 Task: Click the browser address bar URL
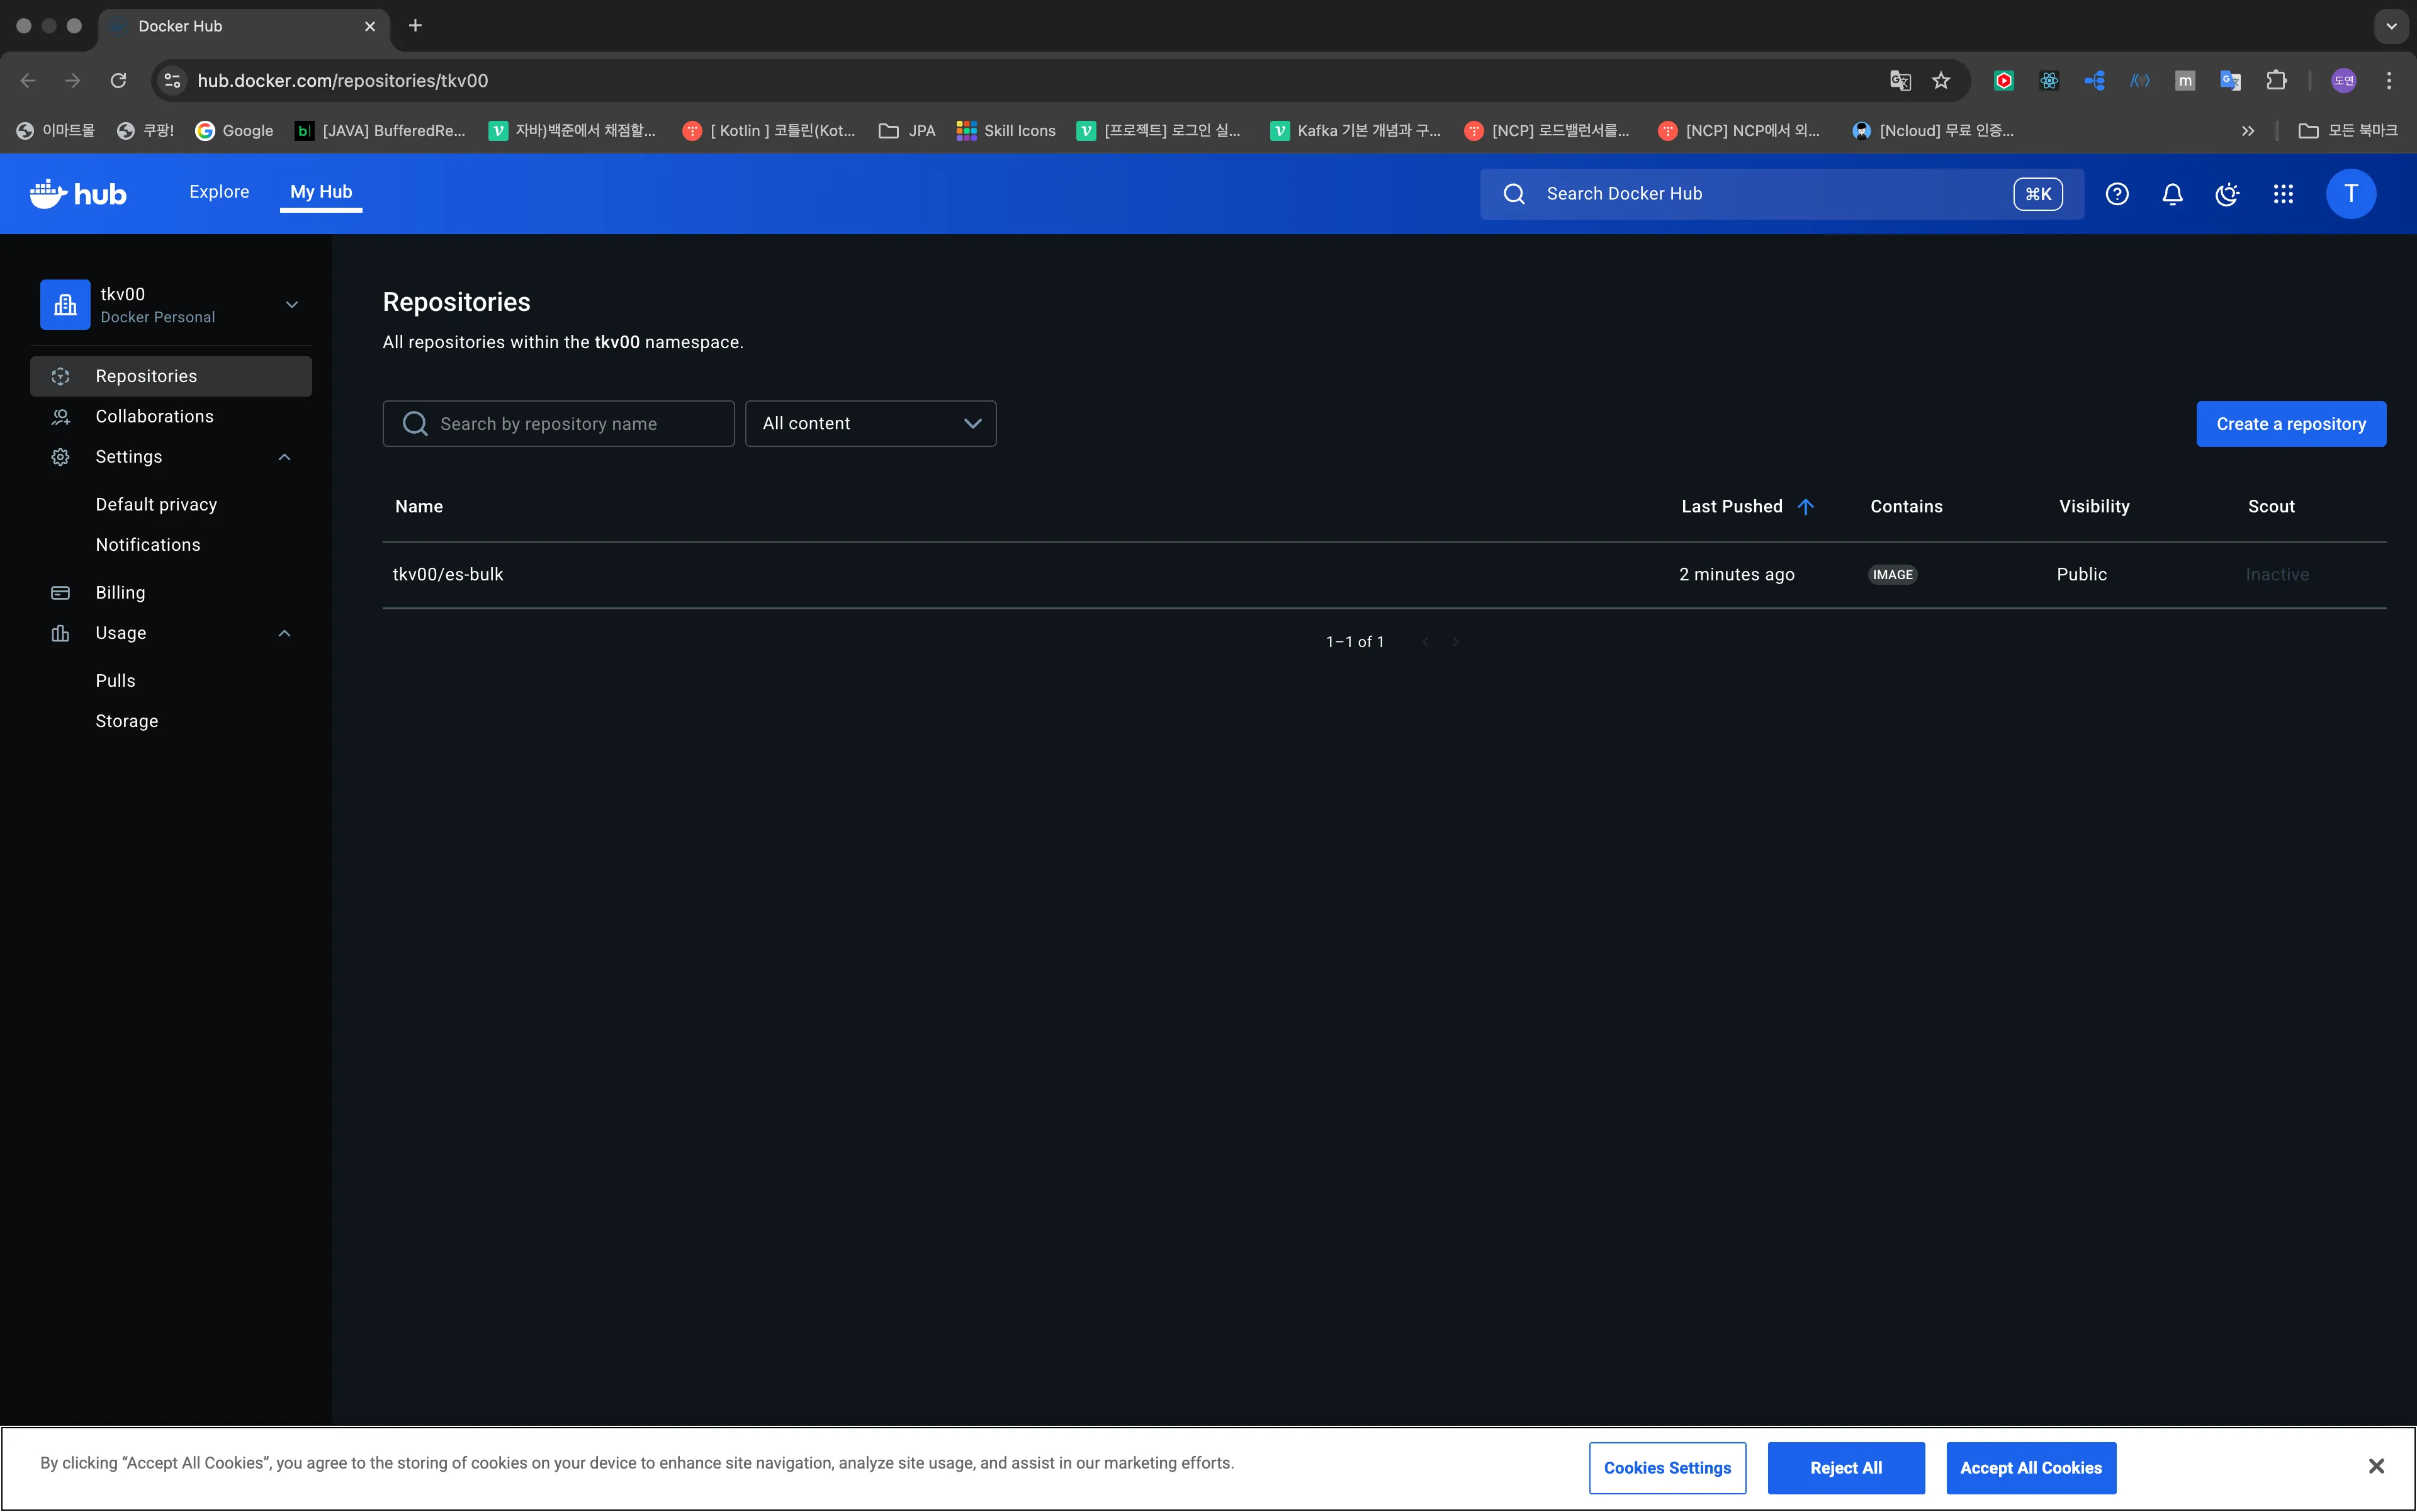click(x=343, y=80)
